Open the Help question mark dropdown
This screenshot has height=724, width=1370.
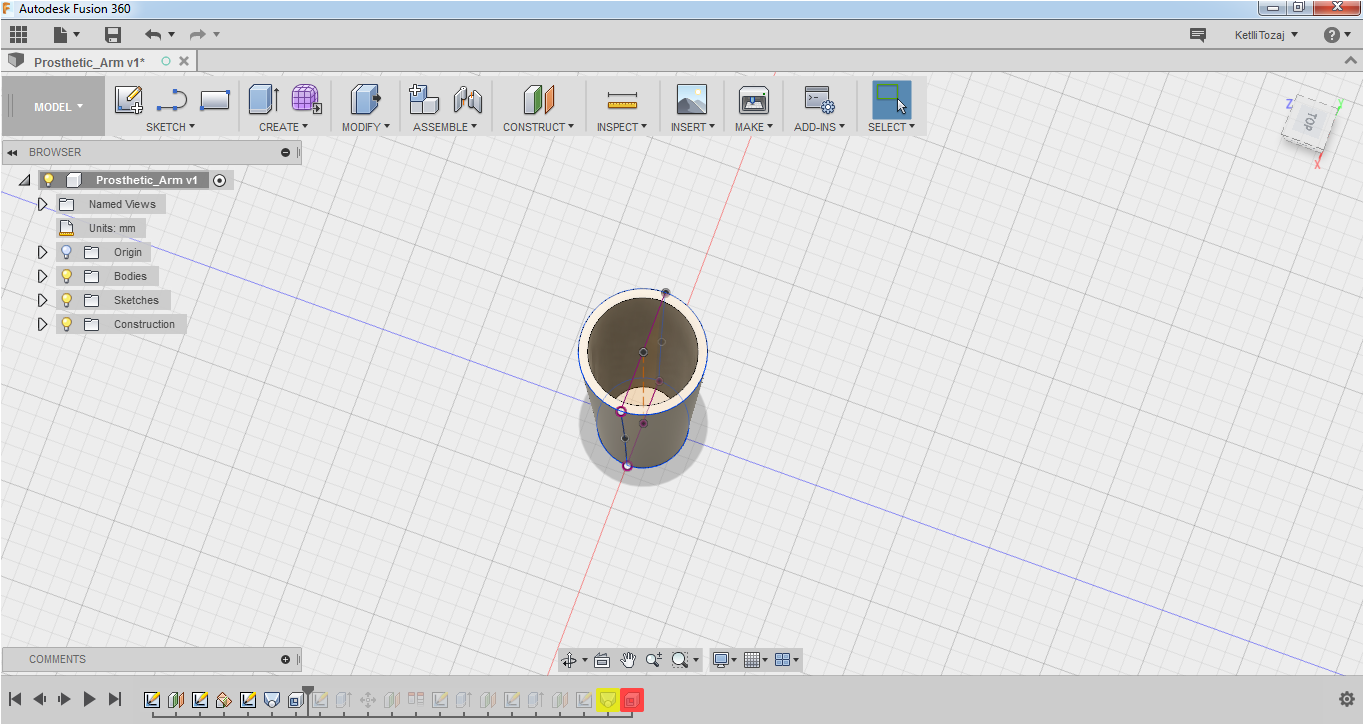coord(1337,35)
